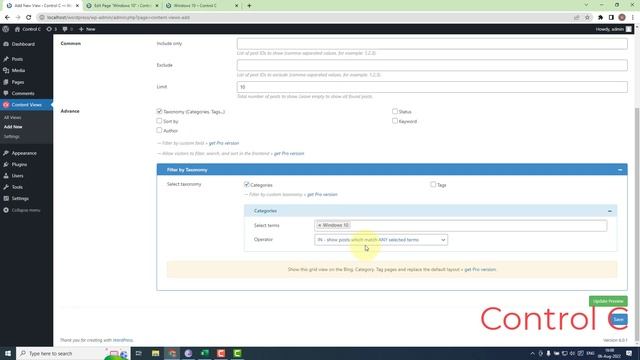640x360 pixels.
Task: Click the Update Preview button
Action: point(608,301)
